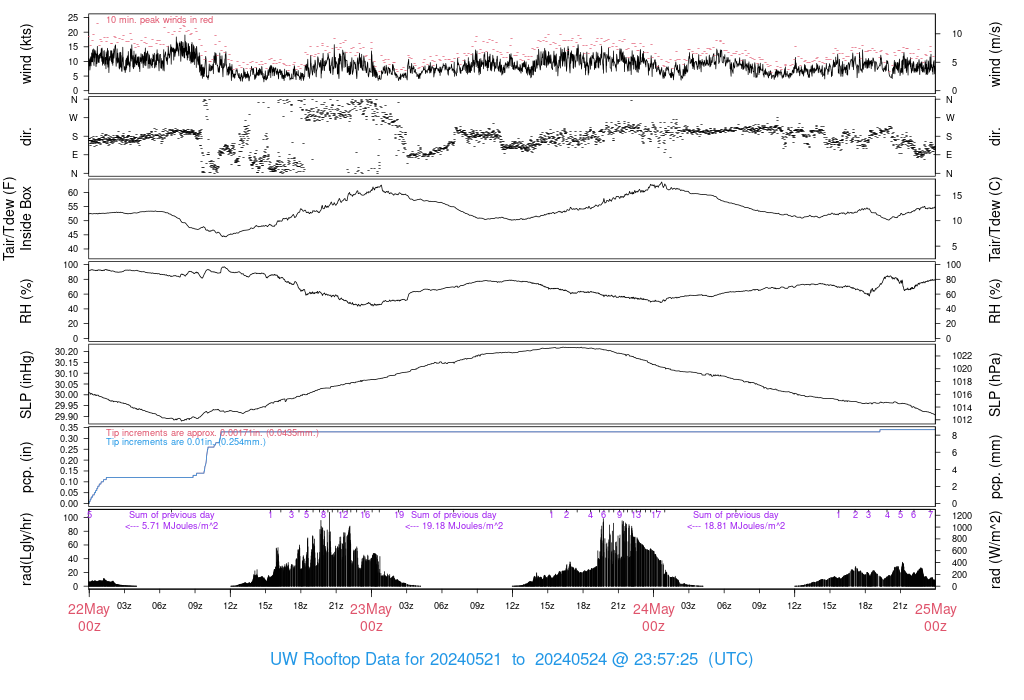The height and width of the screenshot is (700, 1024).
Task: Click the 'pcp. (mm)' axis label
Action: pyautogui.click(x=995, y=467)
